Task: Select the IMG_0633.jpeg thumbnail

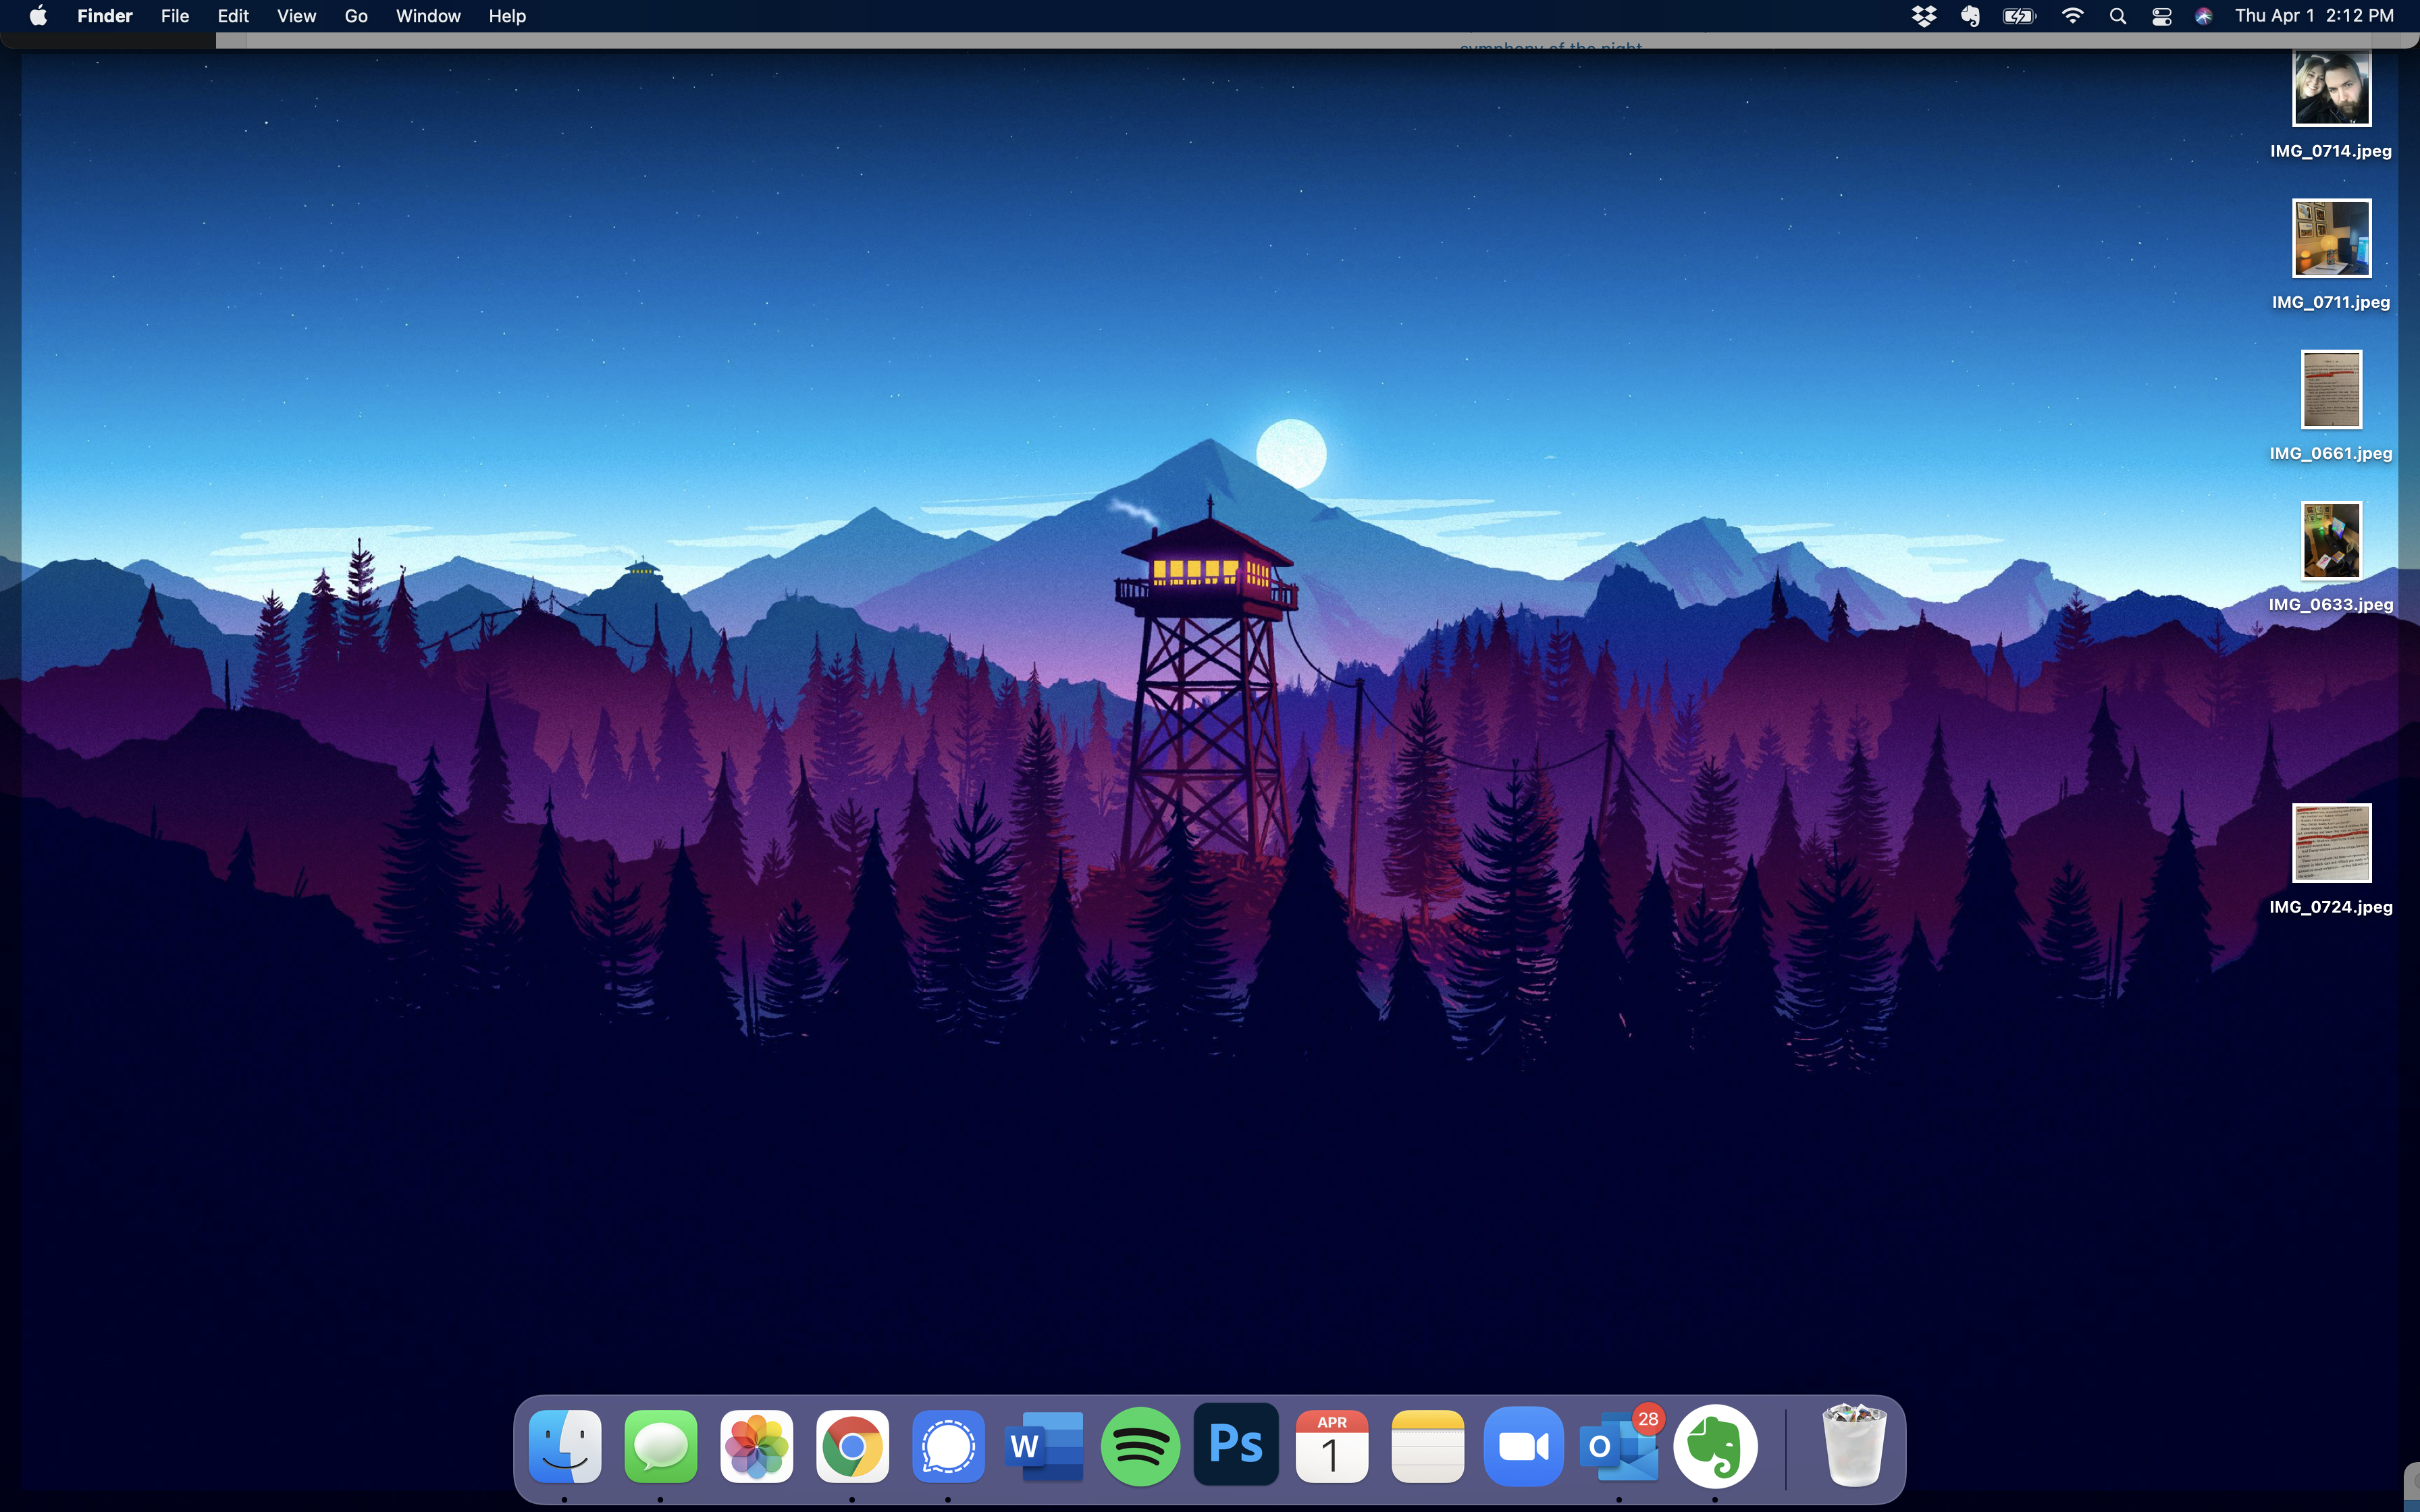Action: point(2331,540)
